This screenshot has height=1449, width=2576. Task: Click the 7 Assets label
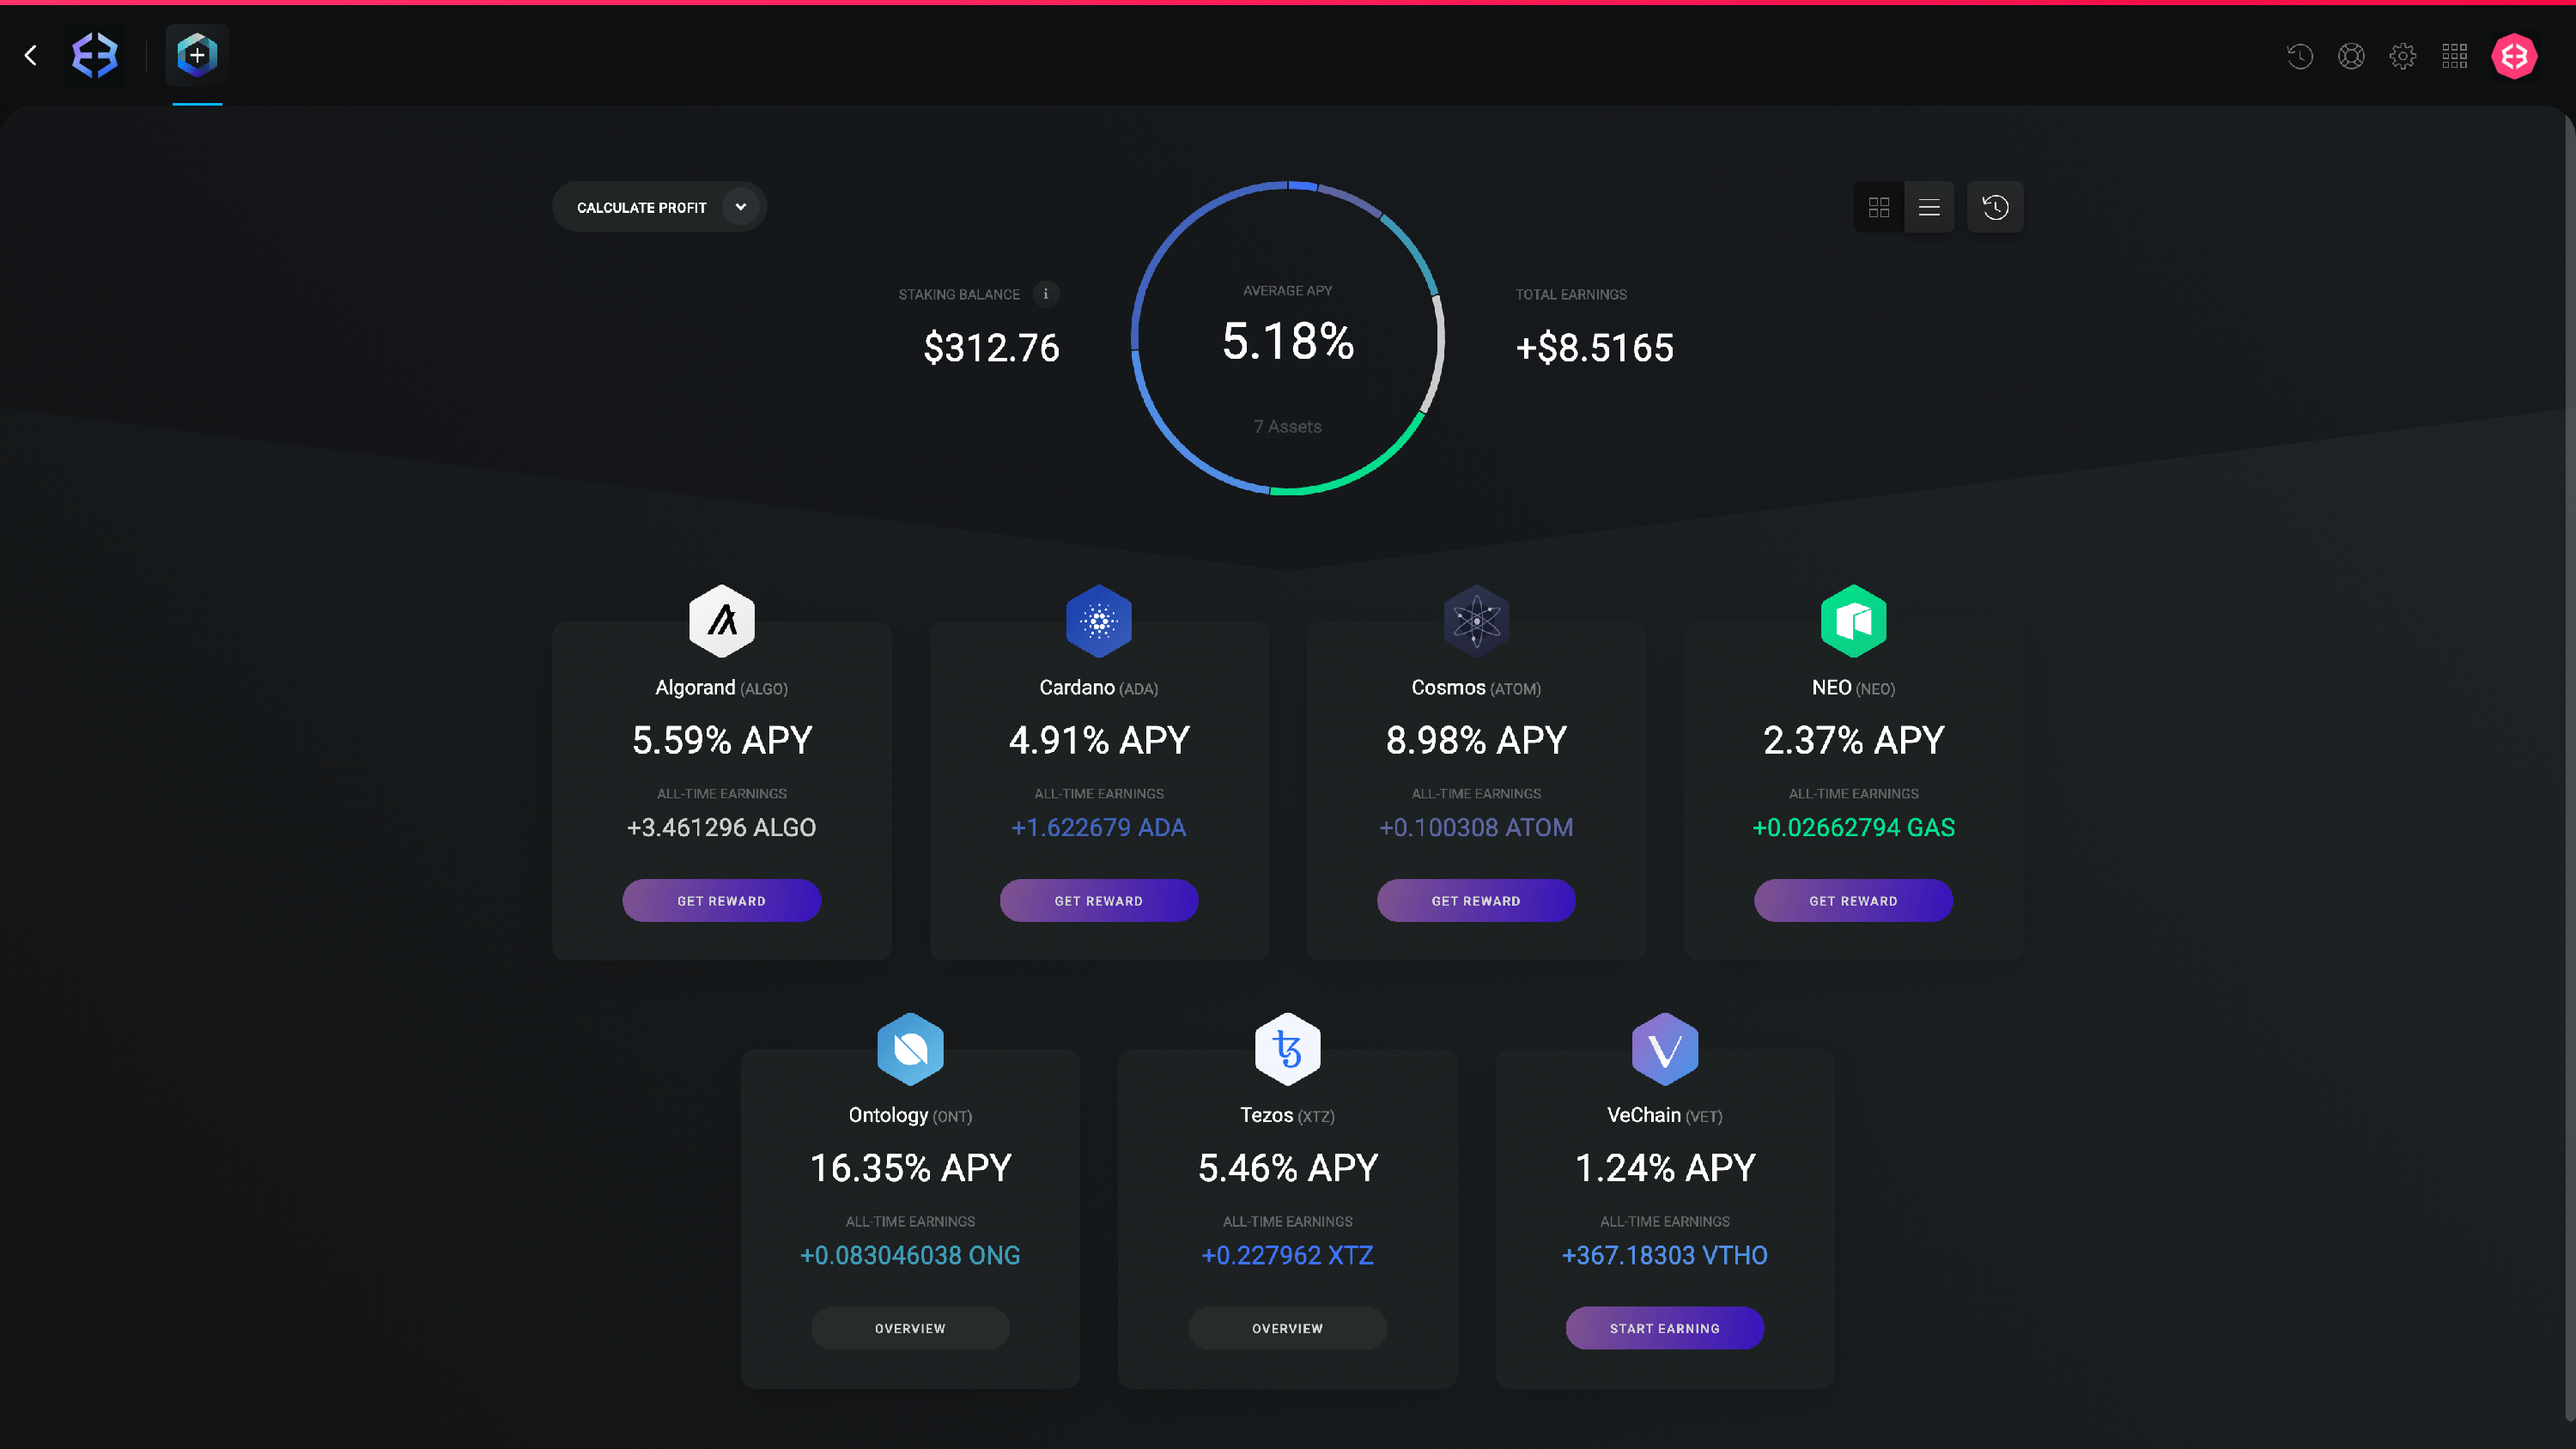pyautogui.click(x=1288, y=427)
